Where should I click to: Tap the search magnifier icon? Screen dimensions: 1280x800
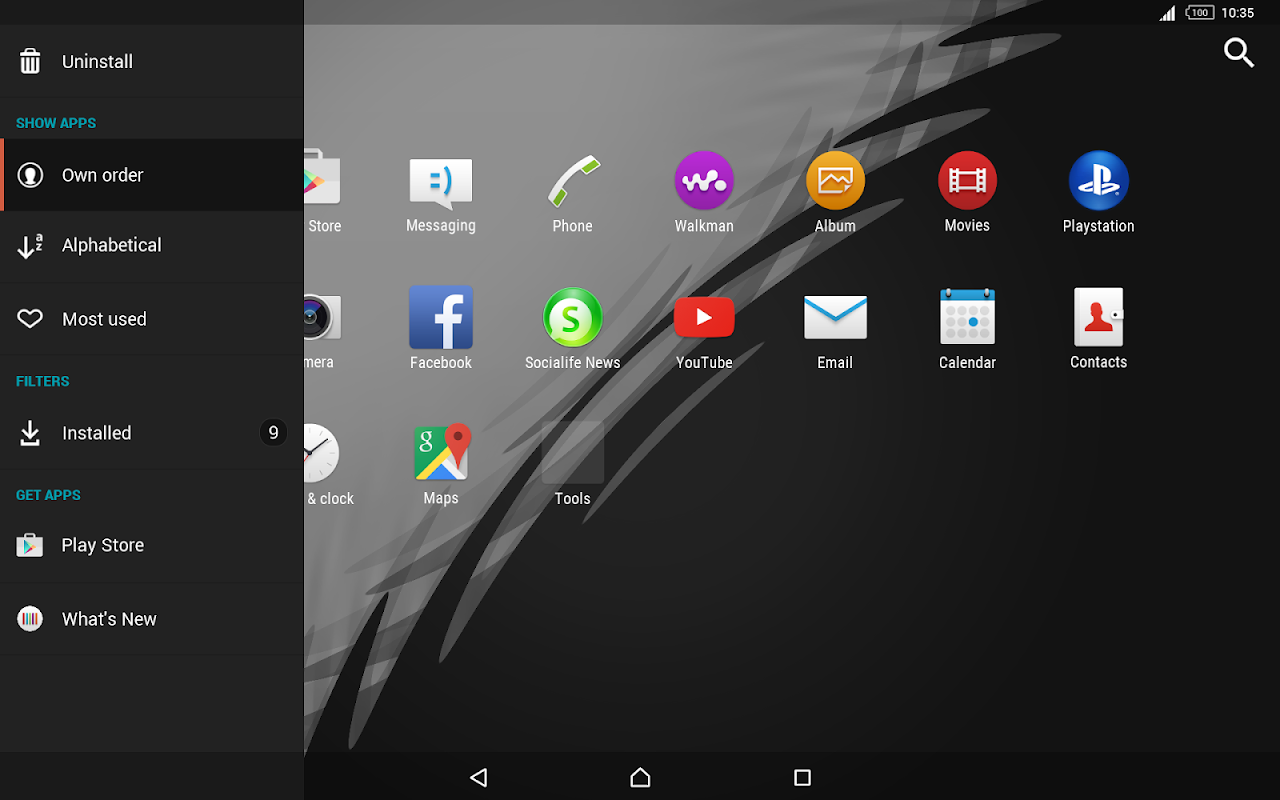[1239, 53]
